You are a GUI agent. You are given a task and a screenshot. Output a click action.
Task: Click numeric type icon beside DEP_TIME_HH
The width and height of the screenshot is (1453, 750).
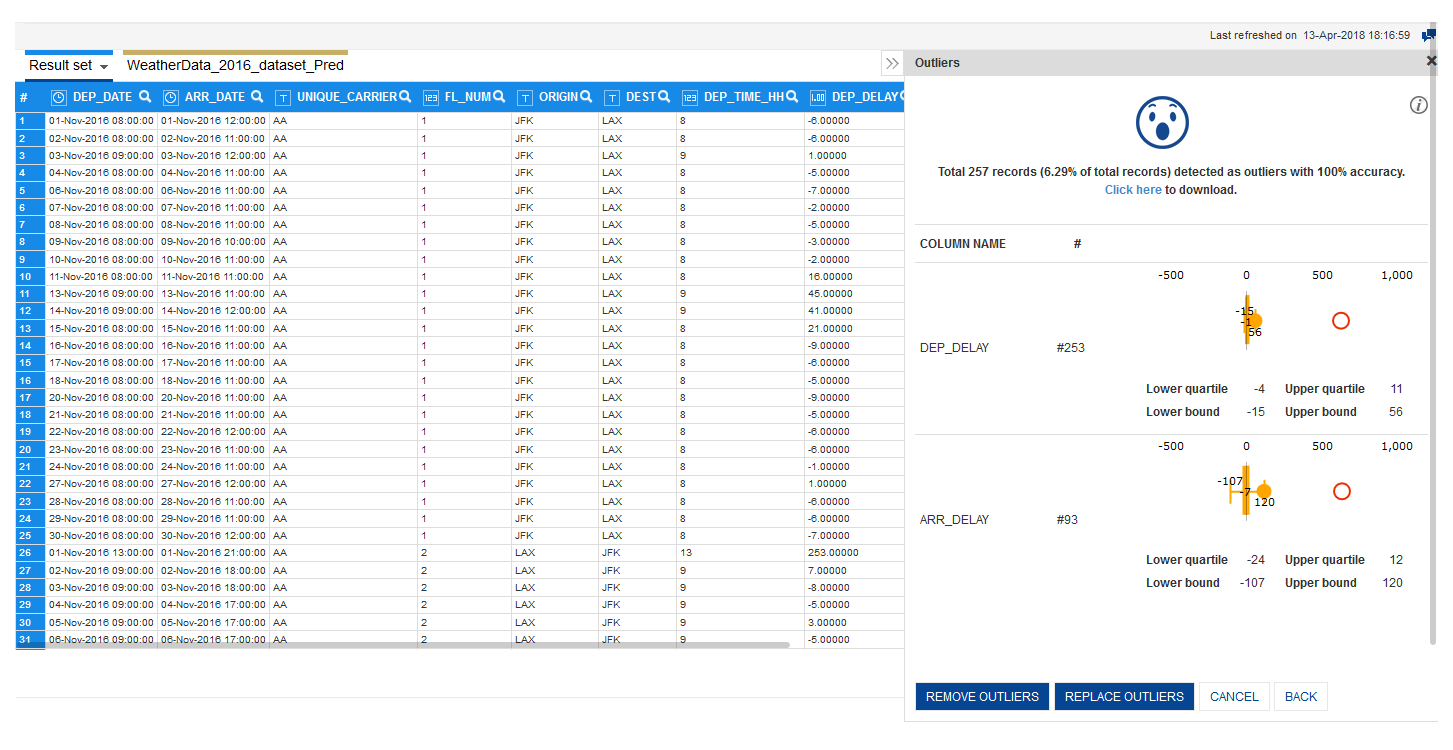click(690, 98)
